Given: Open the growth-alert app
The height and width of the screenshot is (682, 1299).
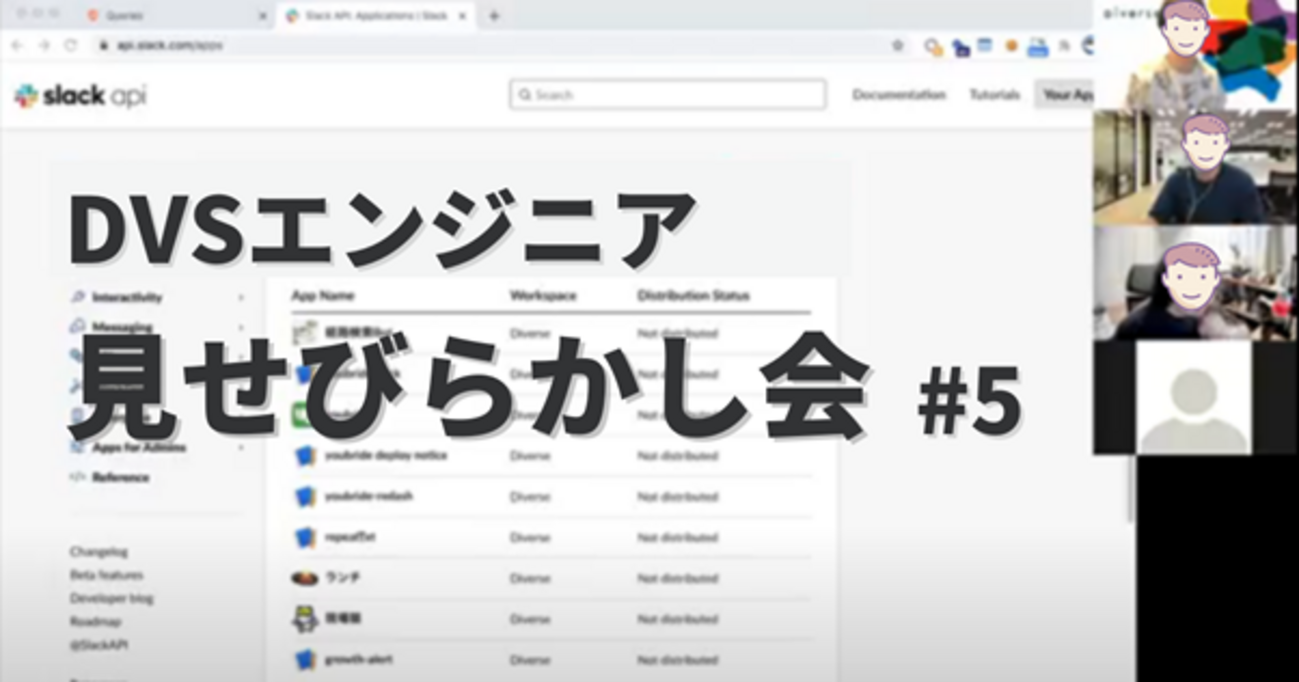Looking at the screenshot, I should coord(358,660).
